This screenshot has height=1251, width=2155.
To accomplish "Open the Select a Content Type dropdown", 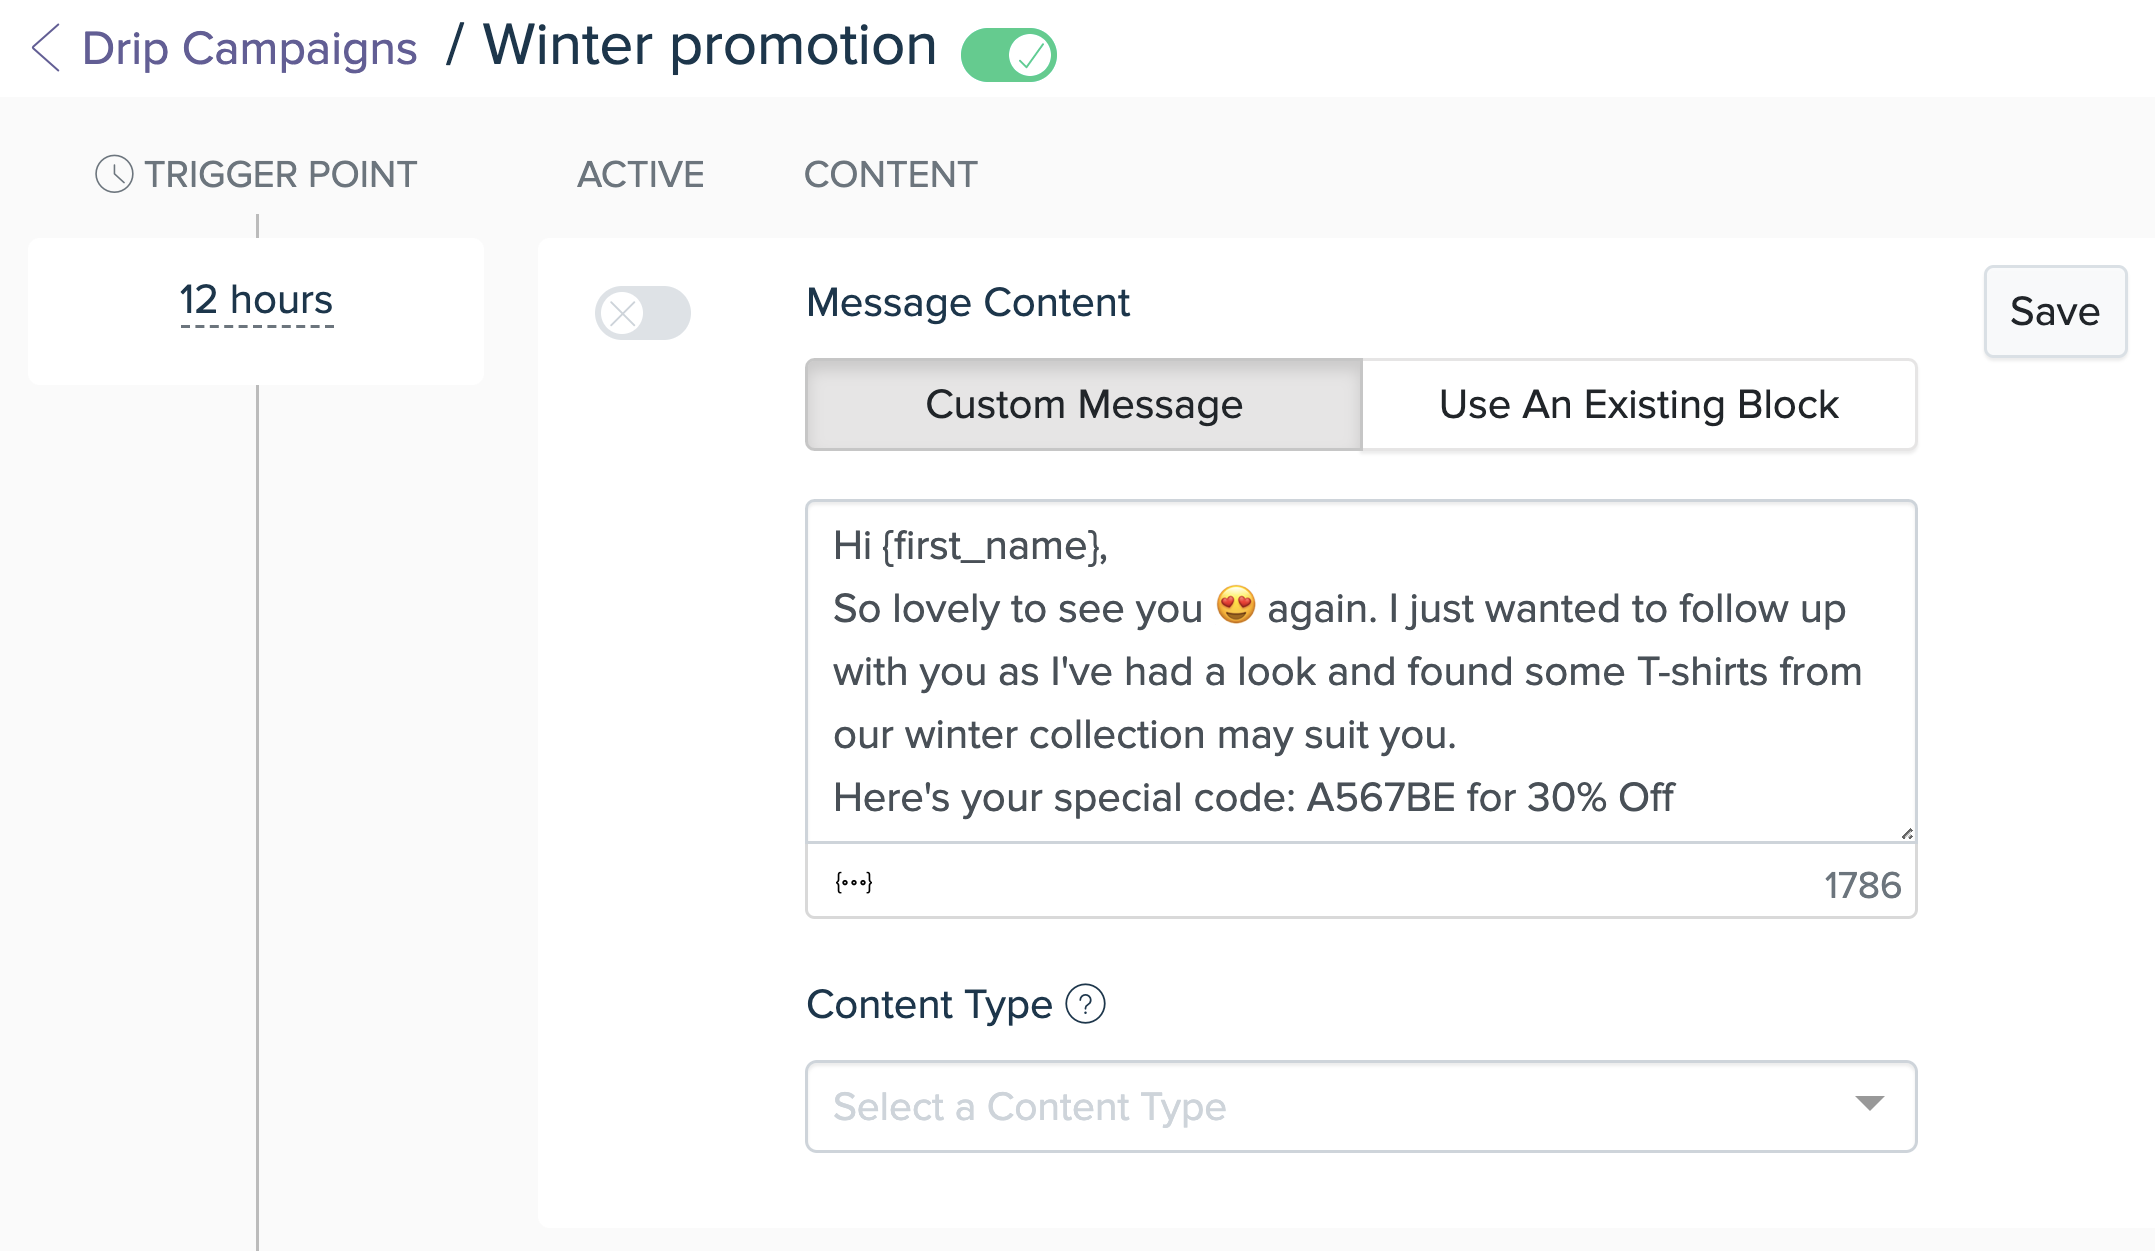I will 1361,1106.
